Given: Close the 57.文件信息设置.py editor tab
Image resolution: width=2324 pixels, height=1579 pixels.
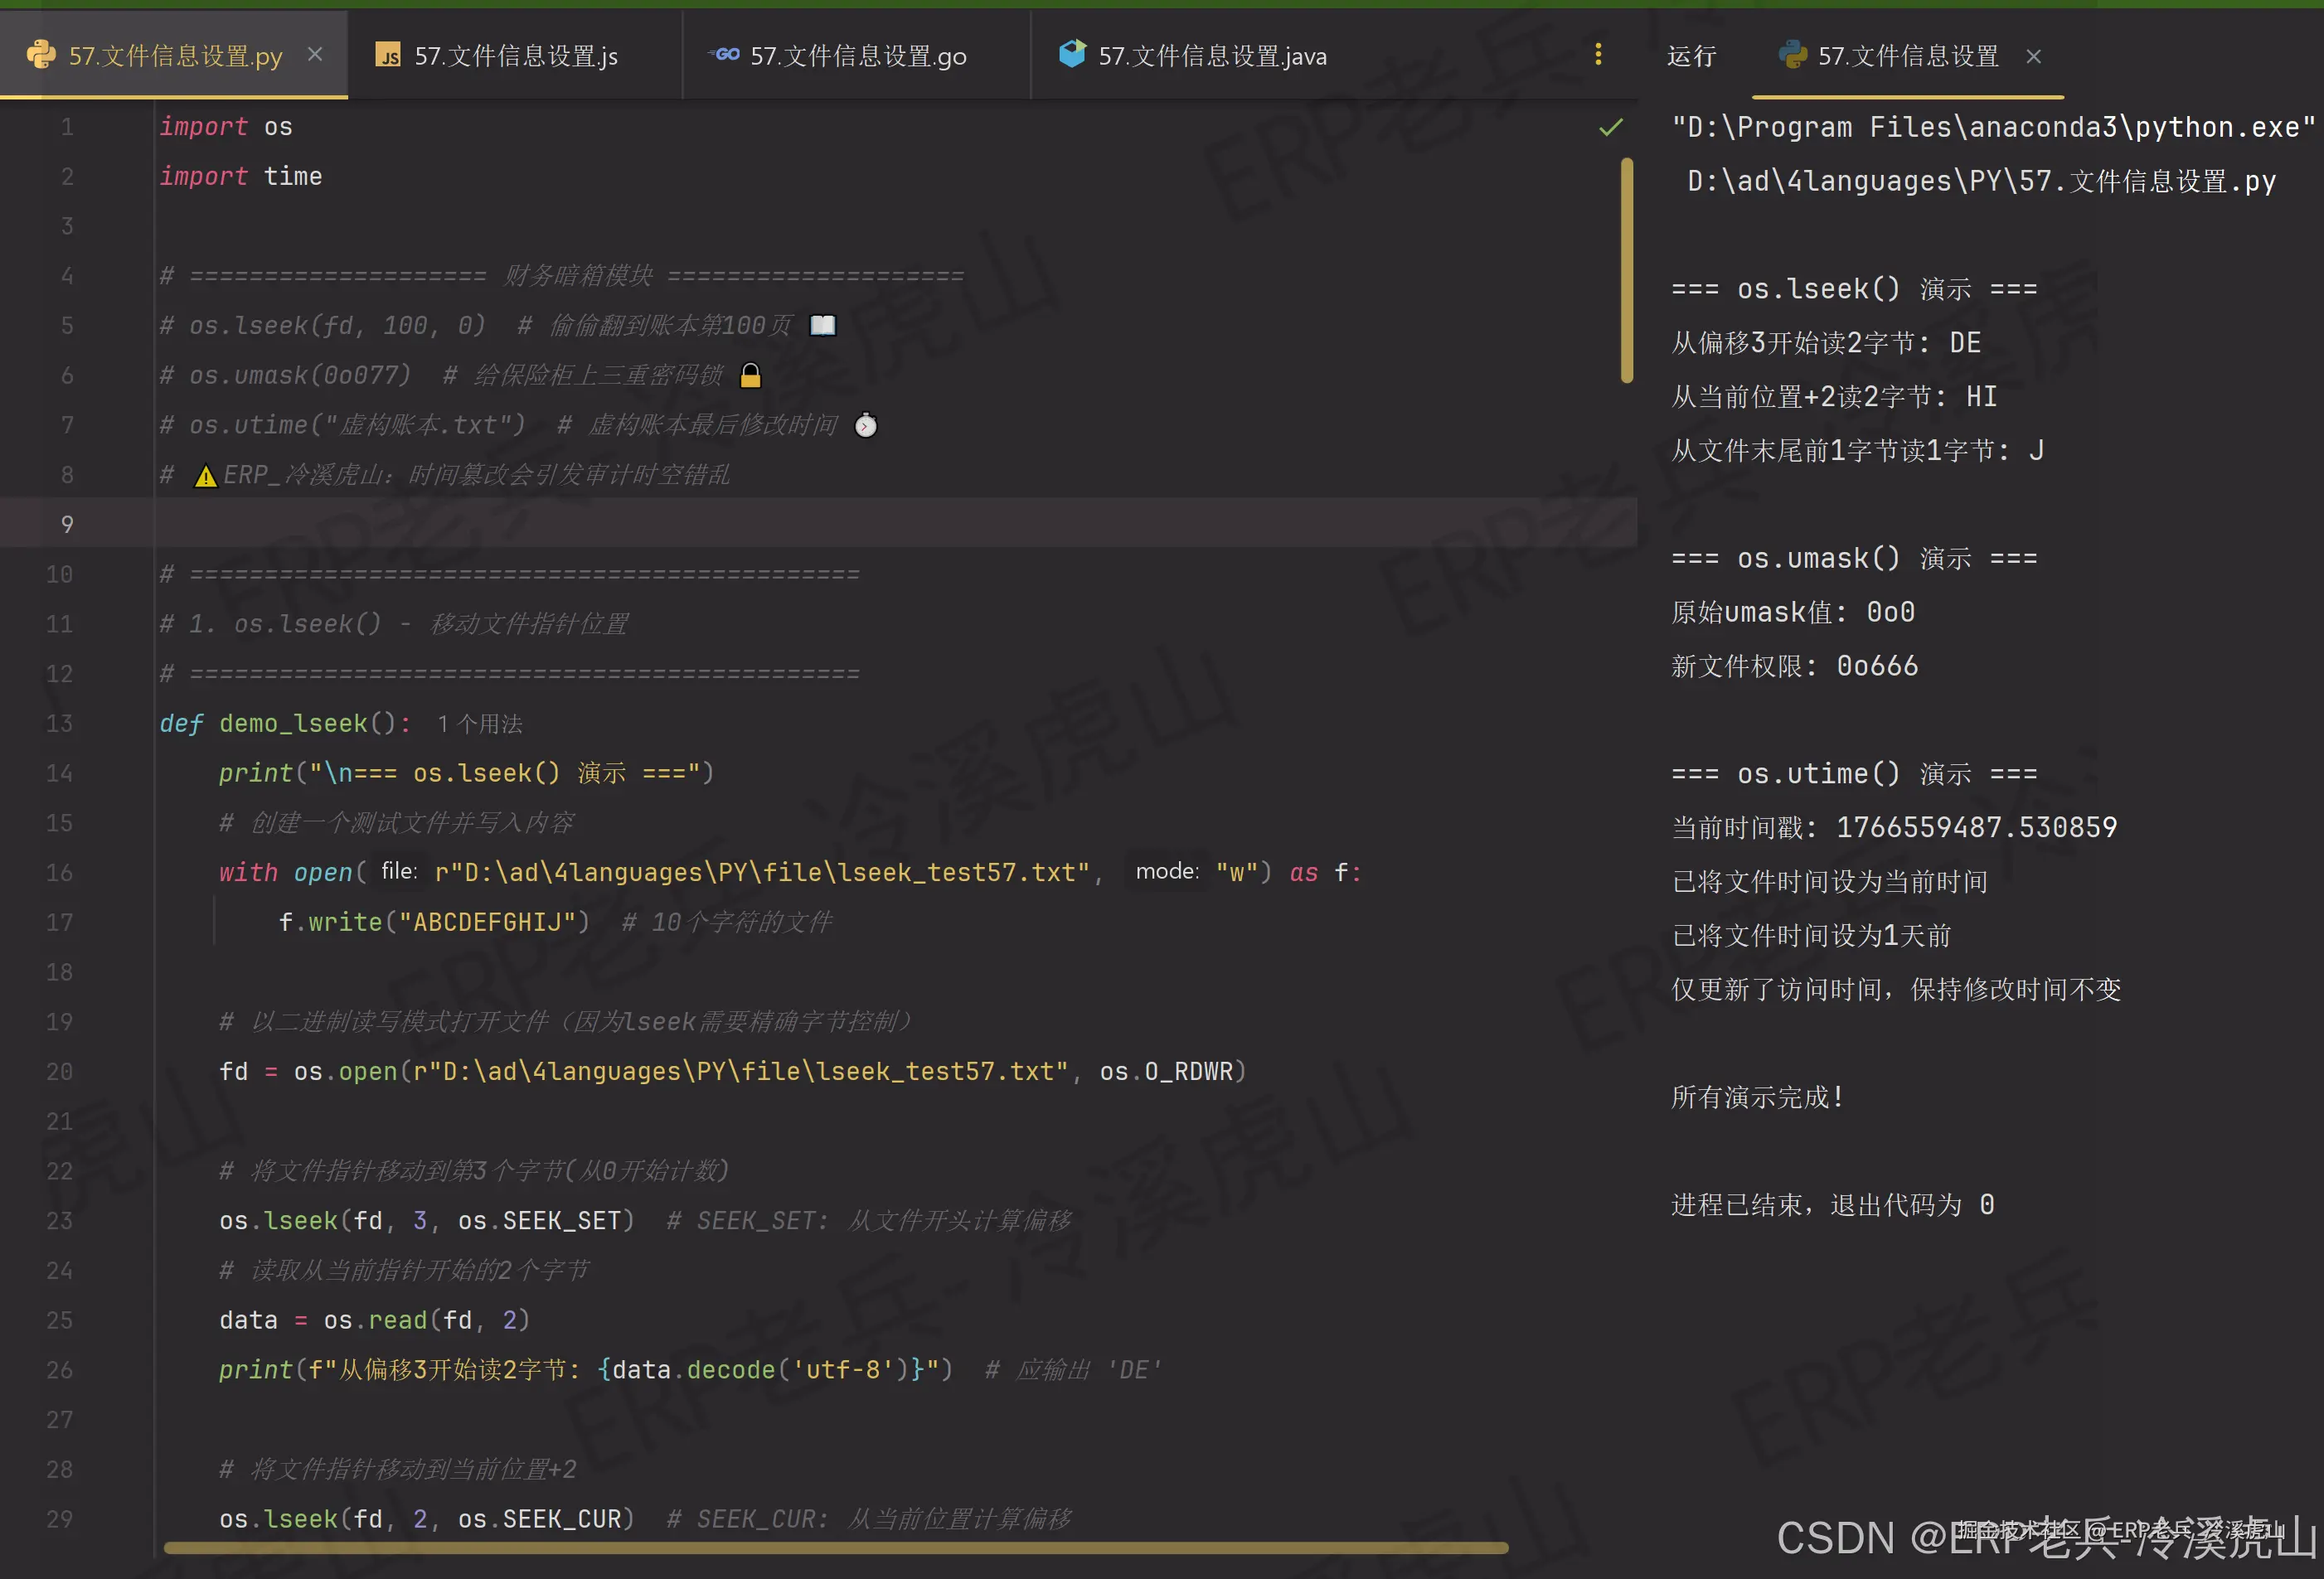Looking at the screenshot, I should (315, 55).
